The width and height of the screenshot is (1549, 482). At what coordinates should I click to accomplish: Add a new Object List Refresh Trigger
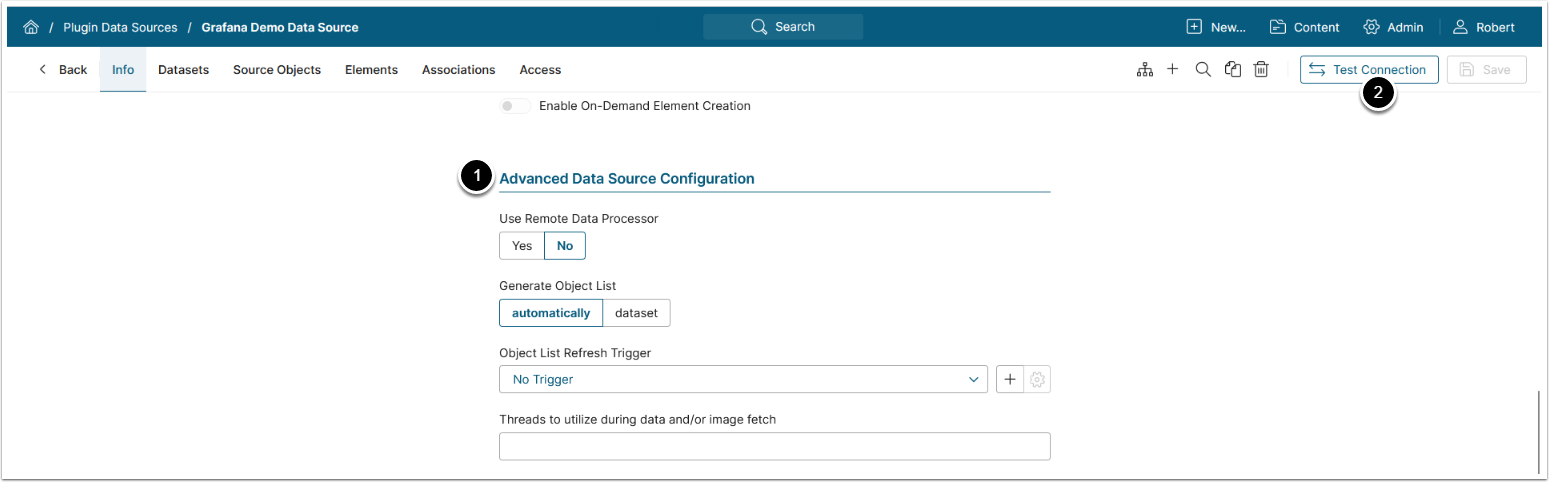pos(1010,380)
